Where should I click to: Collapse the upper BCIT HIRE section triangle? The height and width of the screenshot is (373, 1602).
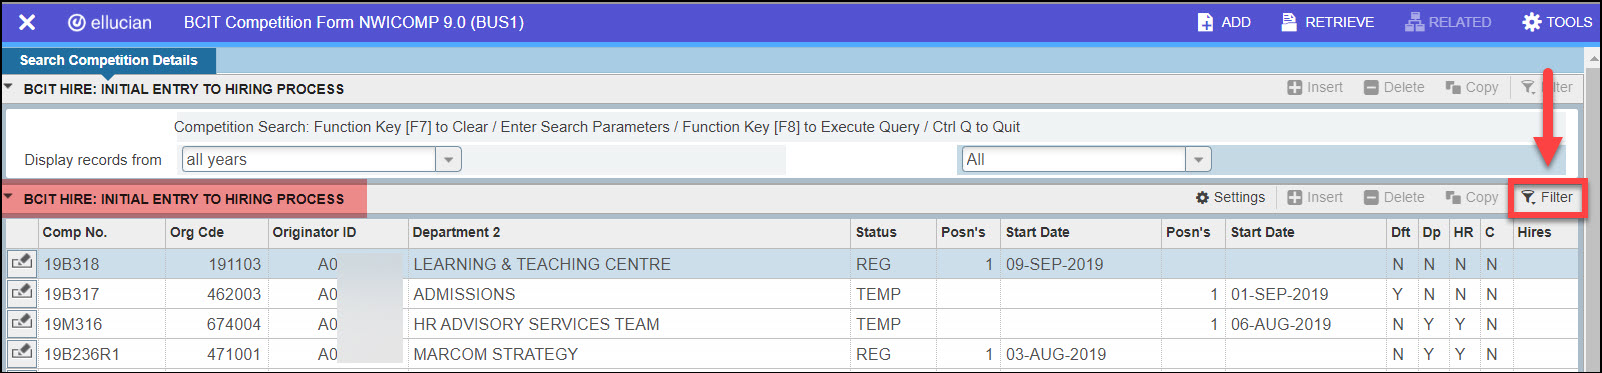pyautogui.click(x=9, y=87)
